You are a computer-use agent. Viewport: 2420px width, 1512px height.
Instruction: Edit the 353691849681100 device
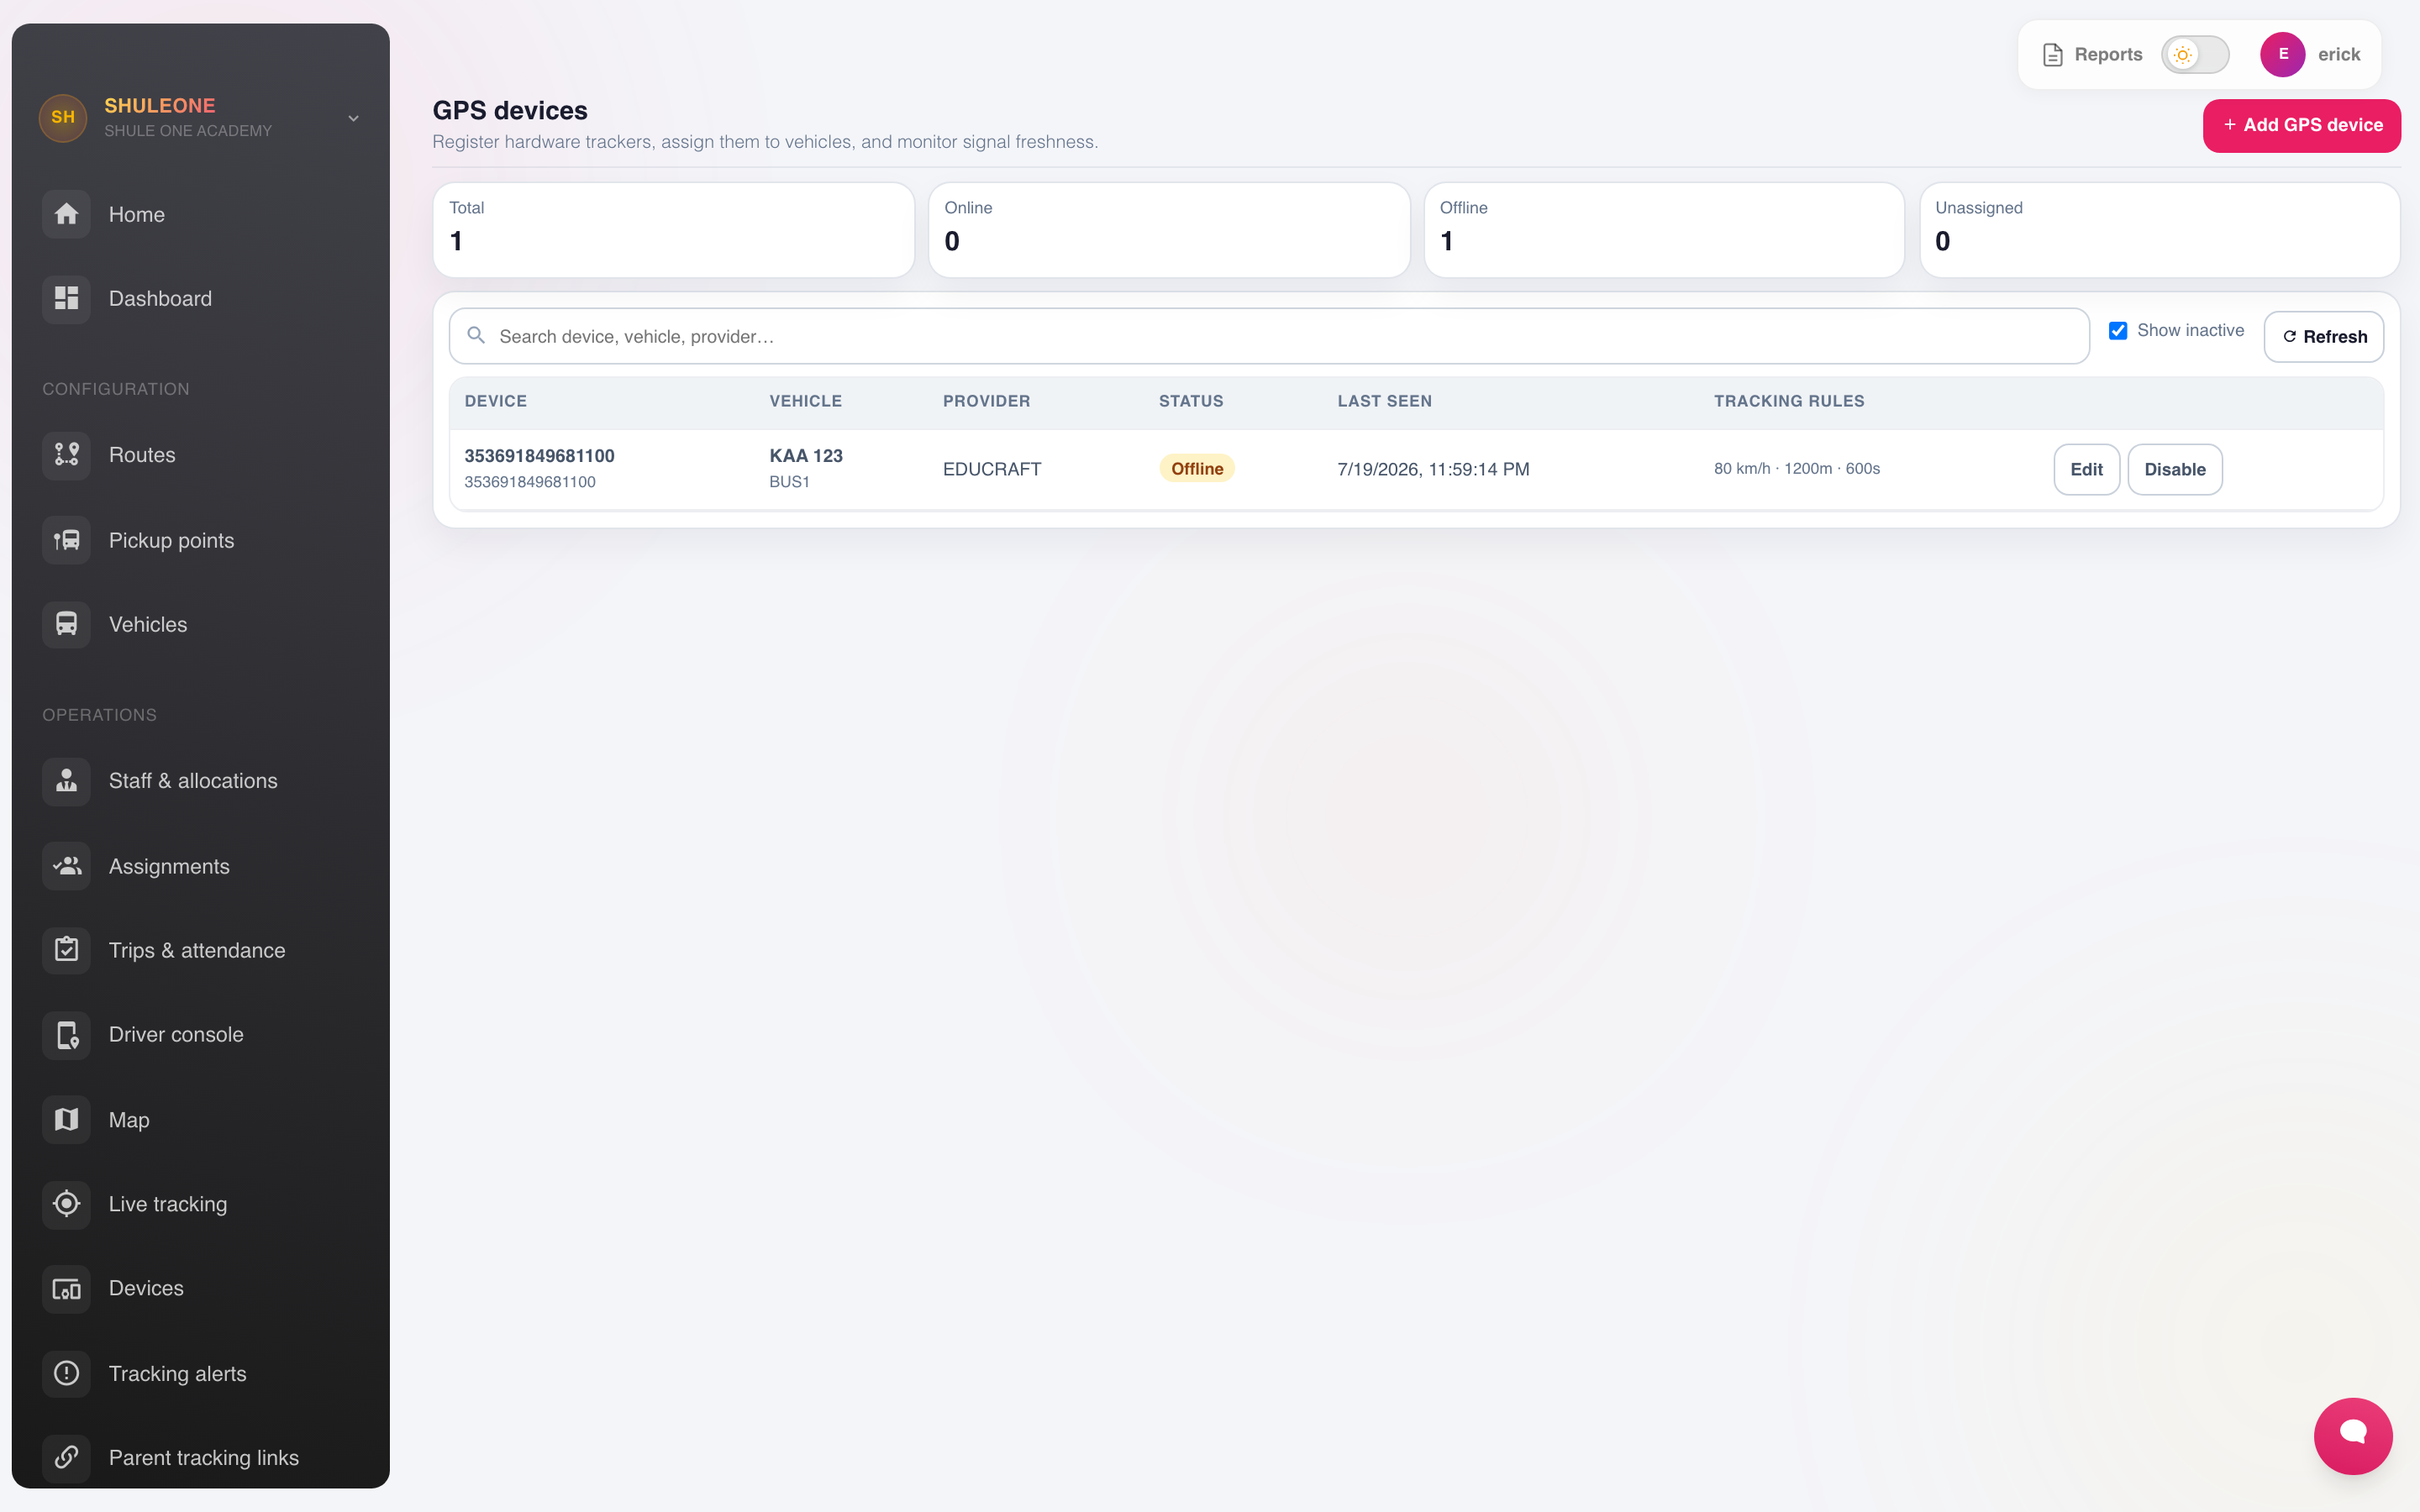2086,469
